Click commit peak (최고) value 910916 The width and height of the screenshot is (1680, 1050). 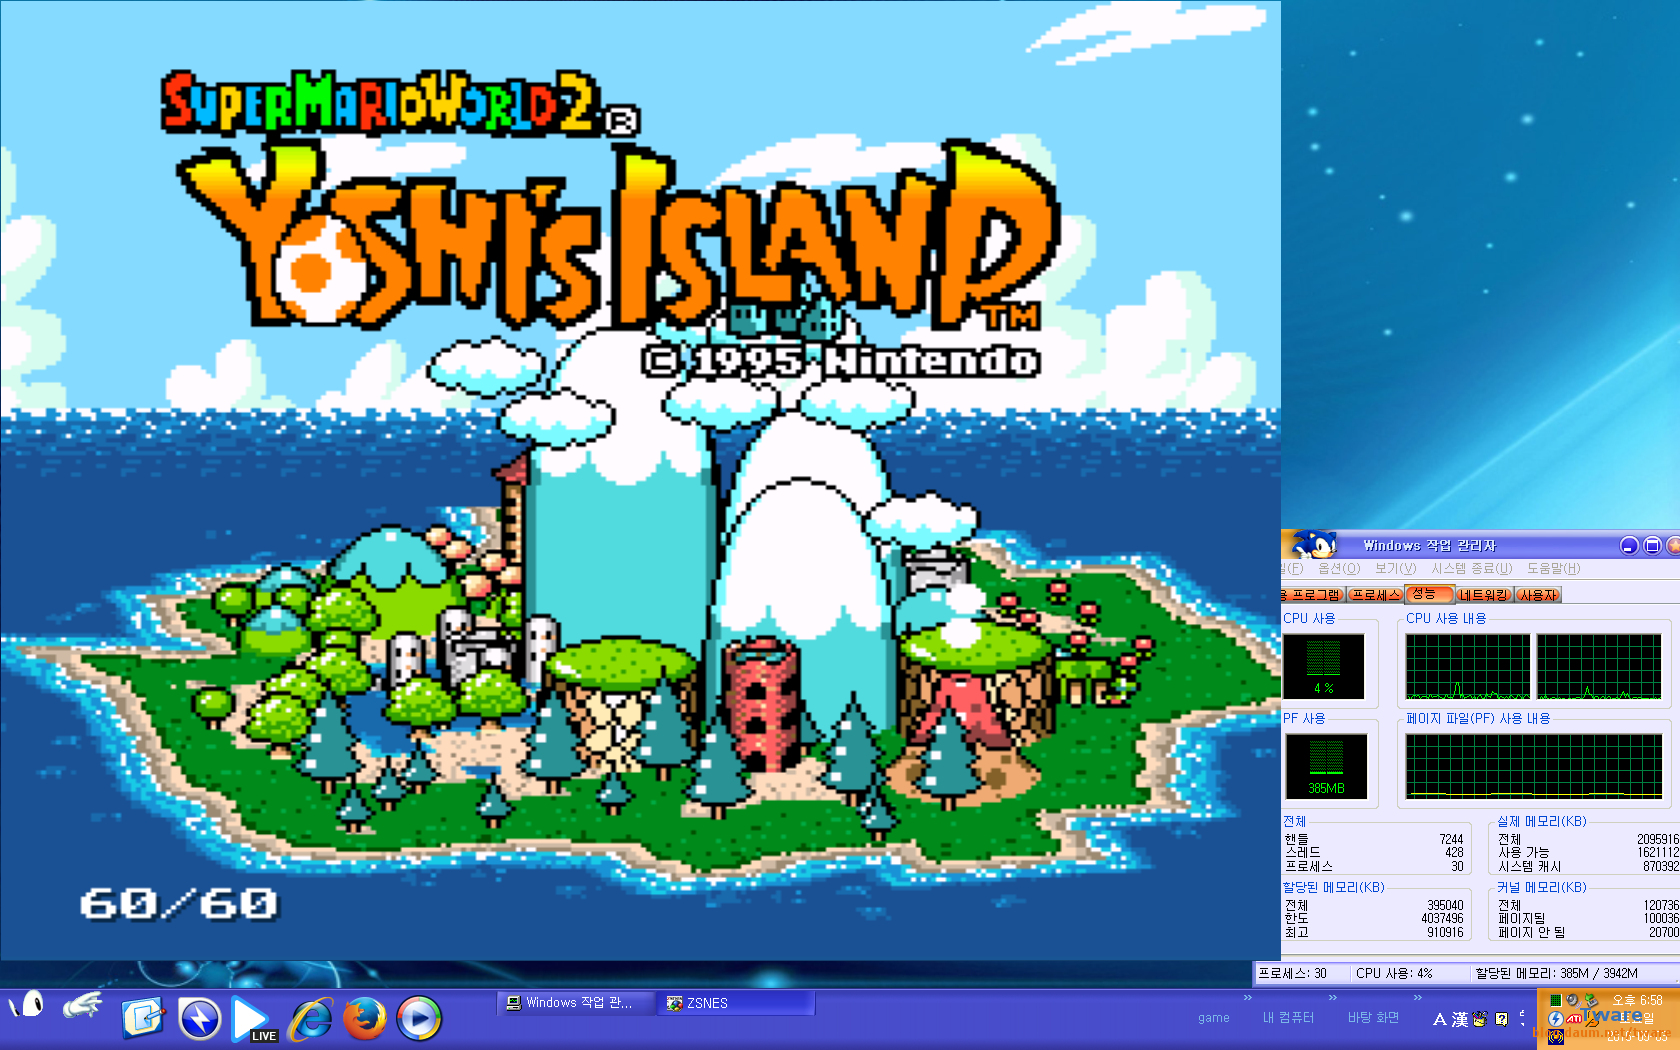click(1445, 932)
